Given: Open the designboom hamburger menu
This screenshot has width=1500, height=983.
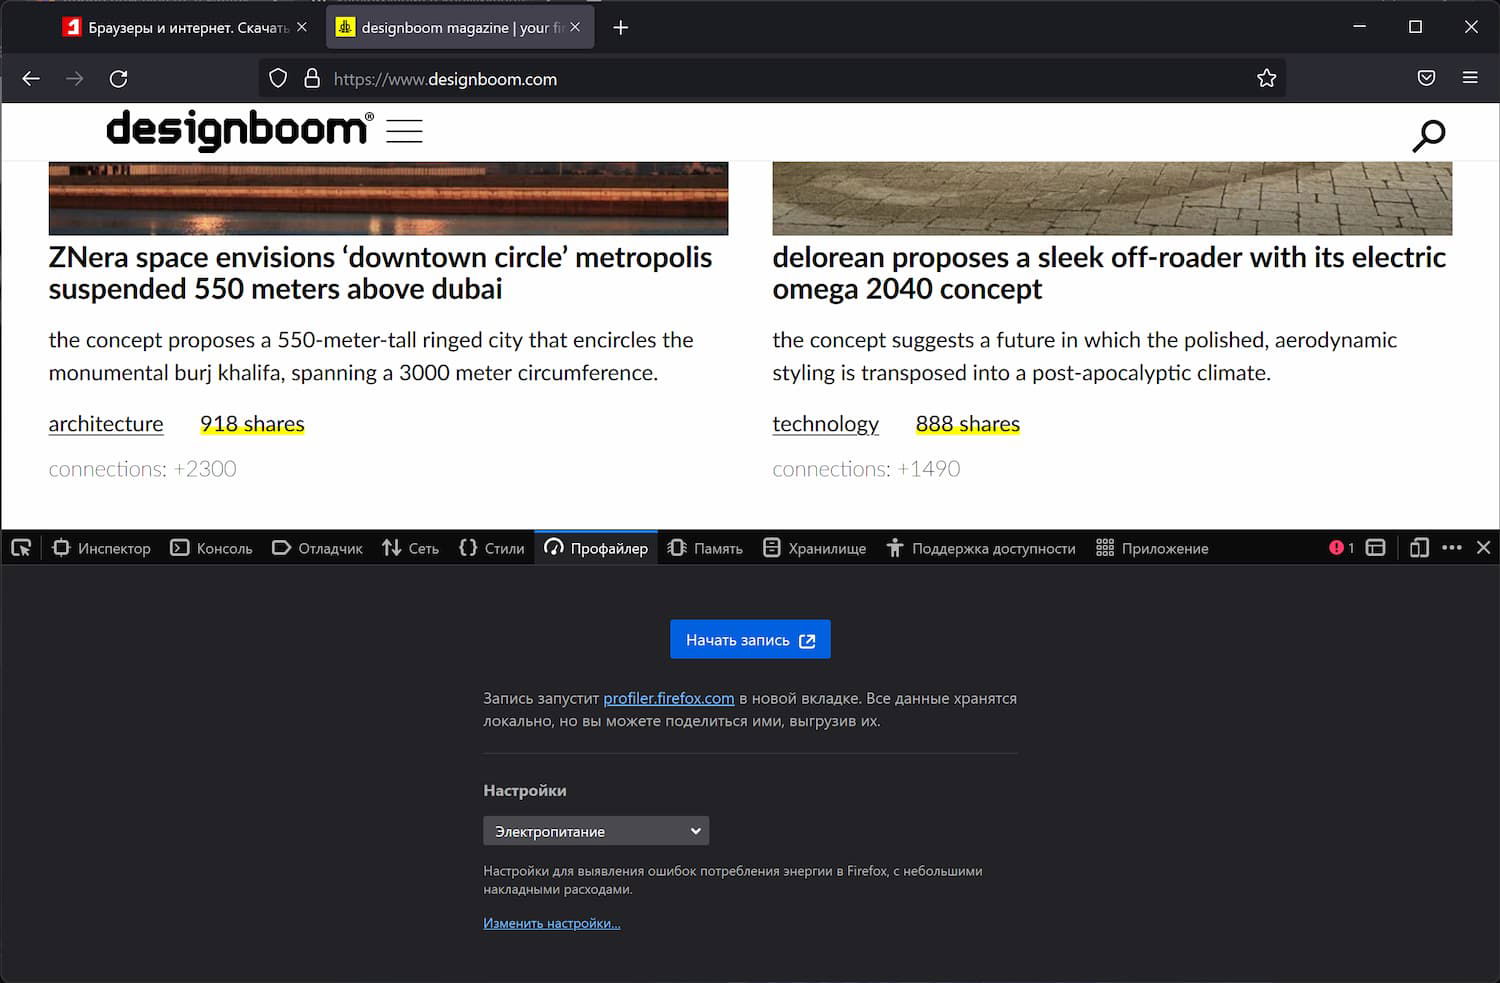Looking at the screenshot, I should coord(404,131).
